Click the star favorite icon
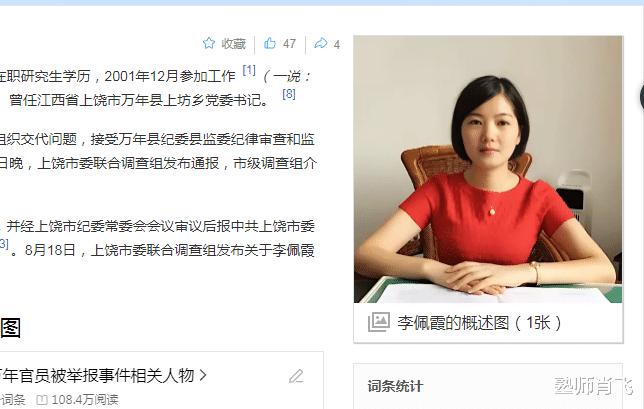 [x=209, y=43]
